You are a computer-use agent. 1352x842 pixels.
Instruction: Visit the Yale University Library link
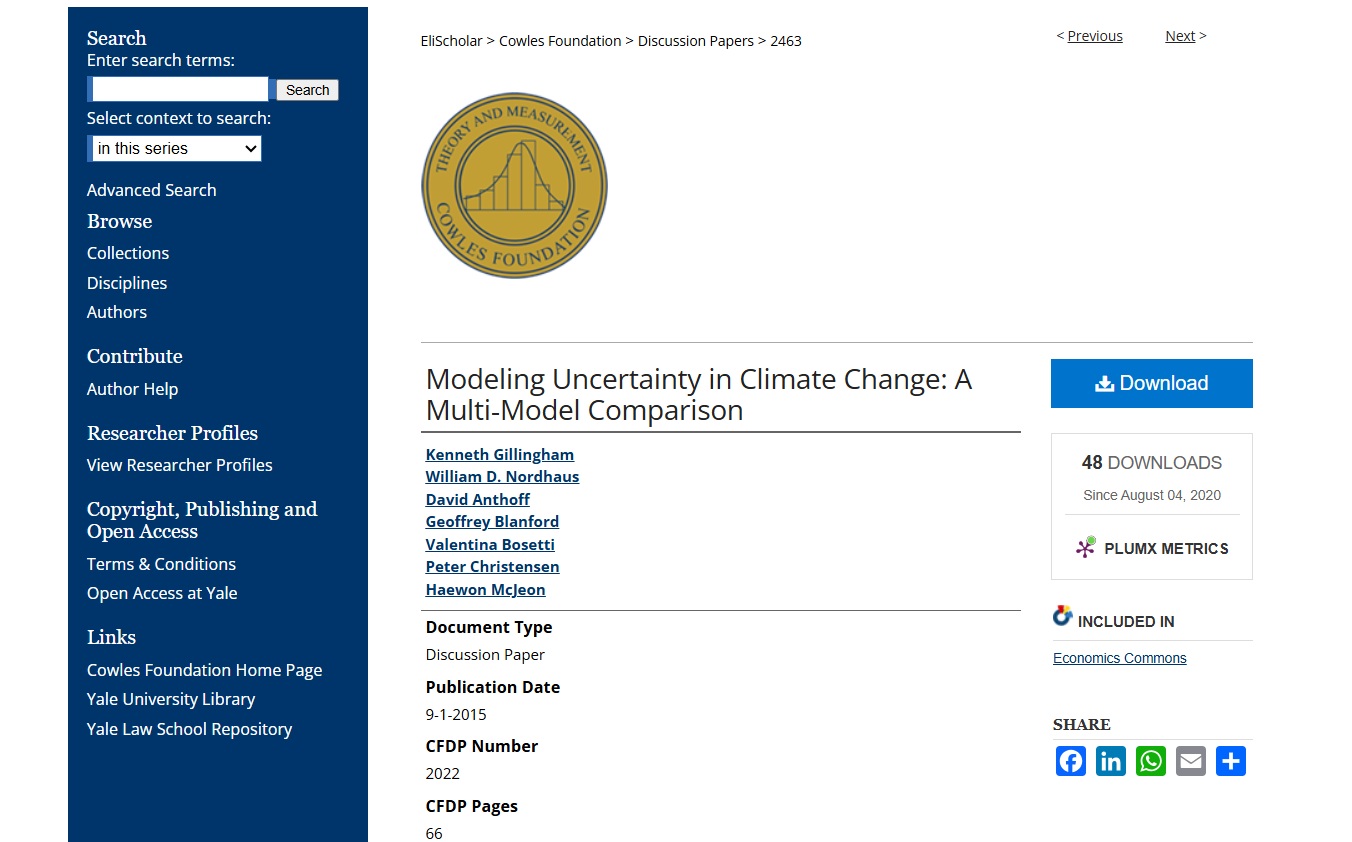pyautogui.click(x=171, y=699)
